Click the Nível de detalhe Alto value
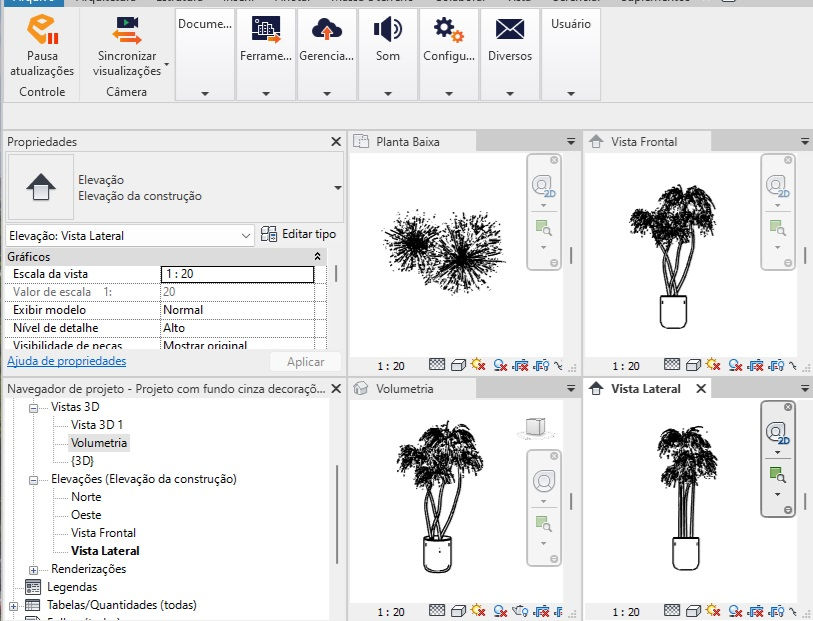 pos(237,328)
